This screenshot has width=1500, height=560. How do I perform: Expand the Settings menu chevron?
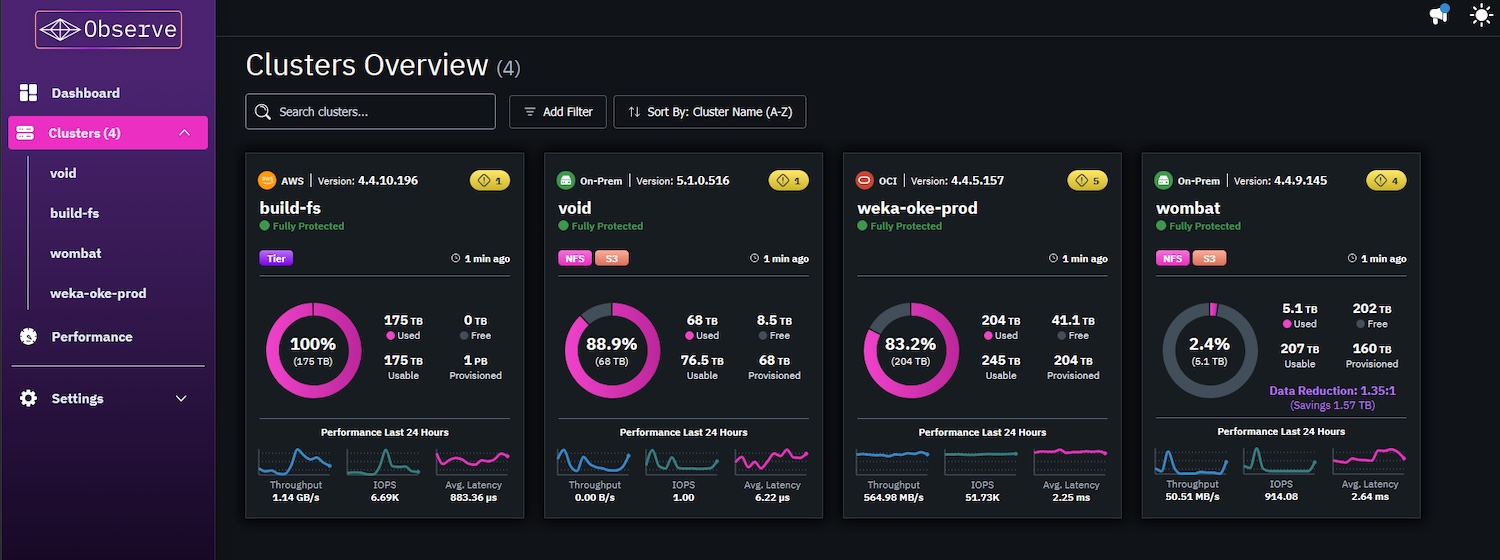click(x=181, y=398)
